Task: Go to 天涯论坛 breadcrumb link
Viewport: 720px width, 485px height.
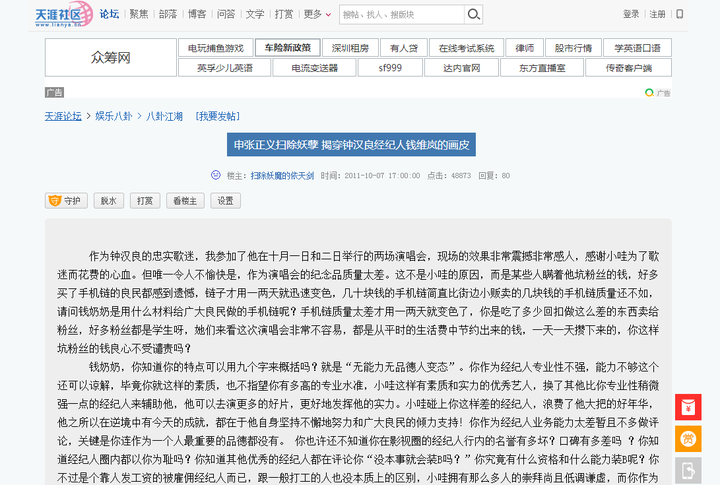Action: 63,116
